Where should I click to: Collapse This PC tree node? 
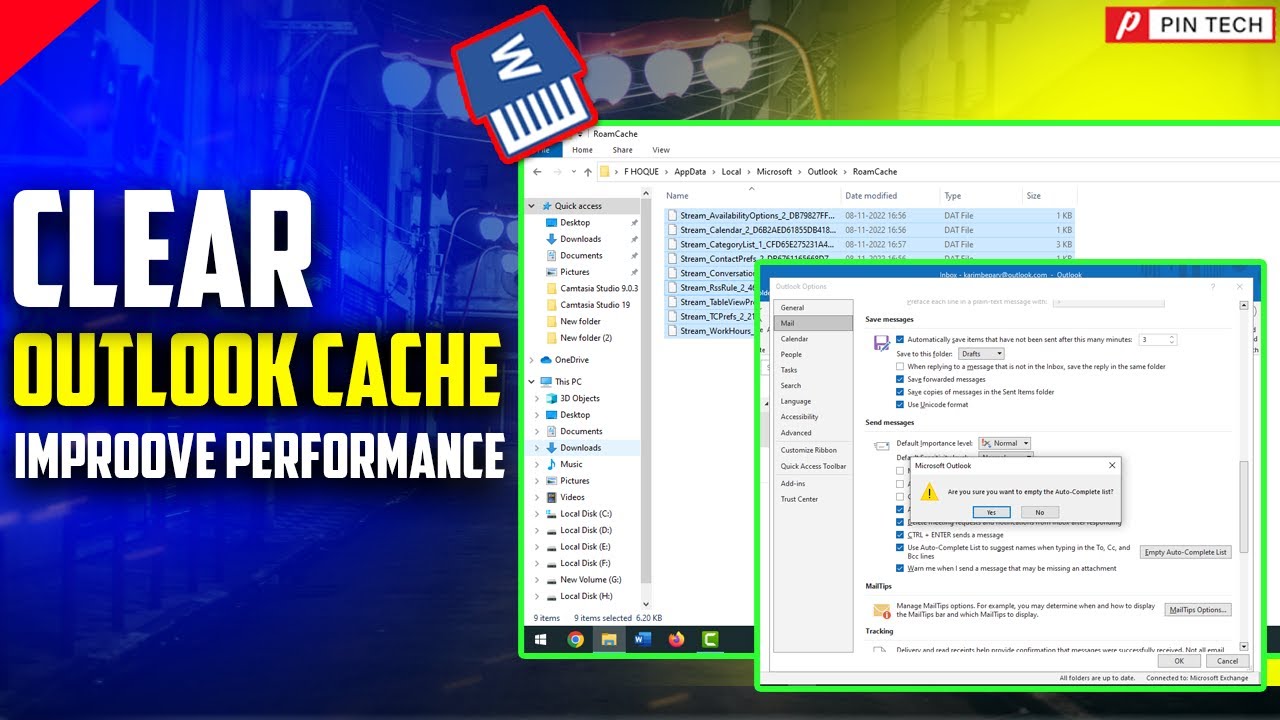[533, 382]
